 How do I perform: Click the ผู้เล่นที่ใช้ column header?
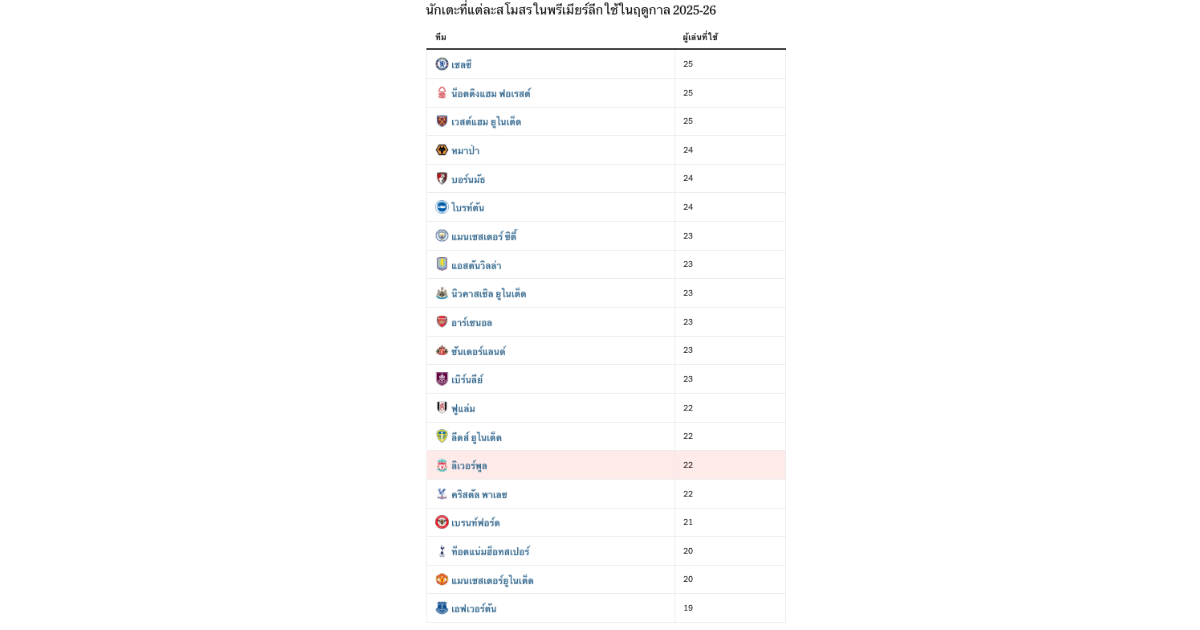coord(700,37)
